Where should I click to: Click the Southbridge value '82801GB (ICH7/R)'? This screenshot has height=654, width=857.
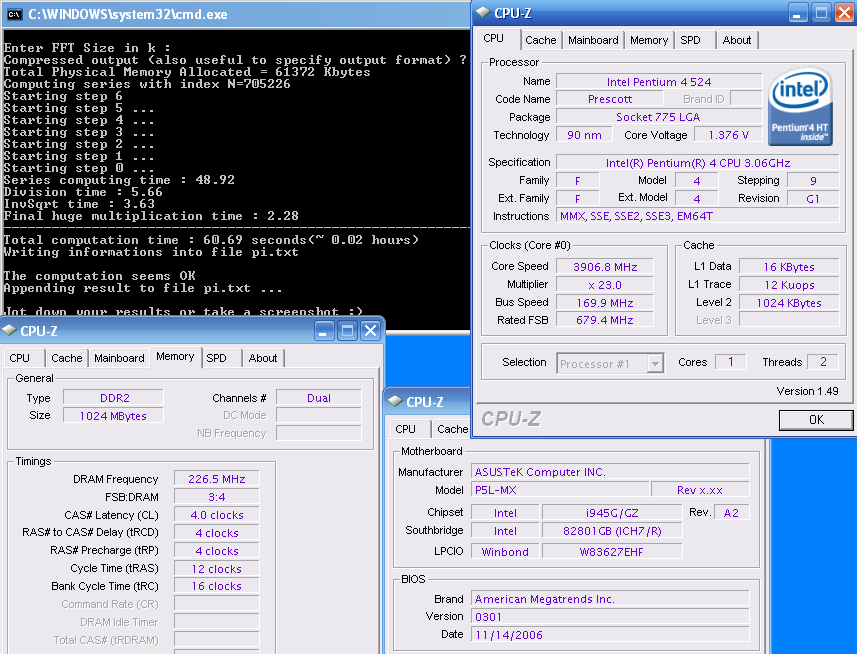(x=612, y=531)
